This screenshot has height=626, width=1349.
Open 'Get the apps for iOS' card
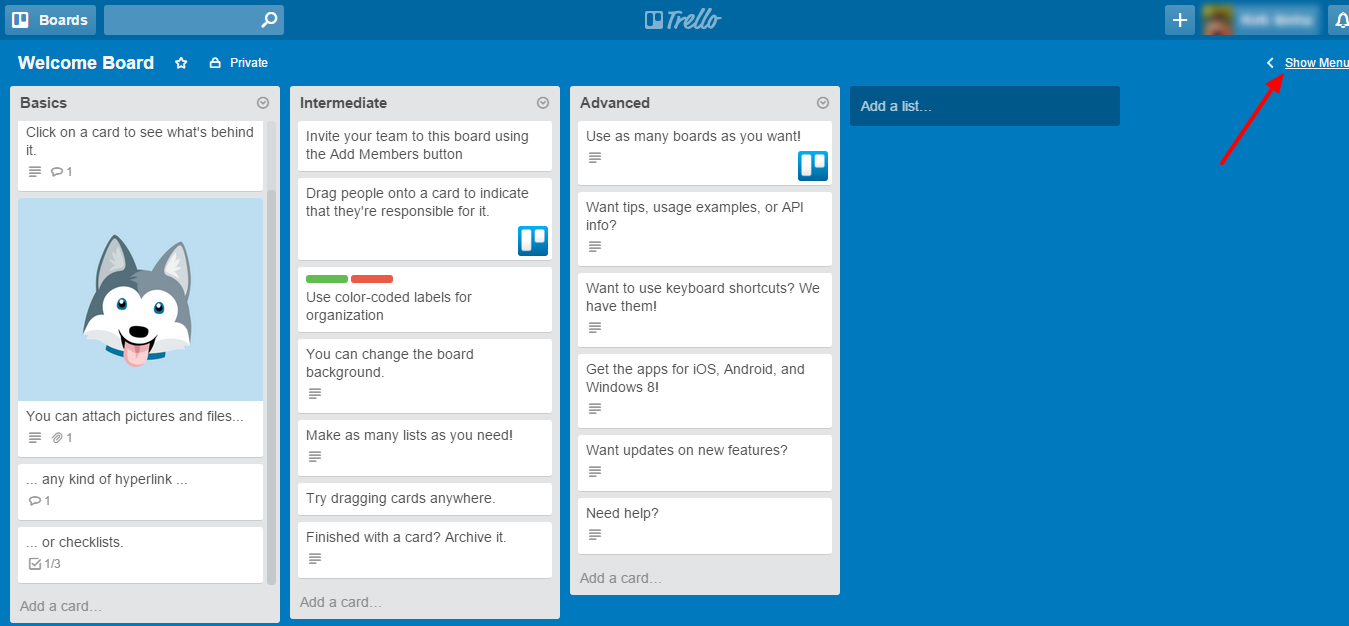click(705, 391)
